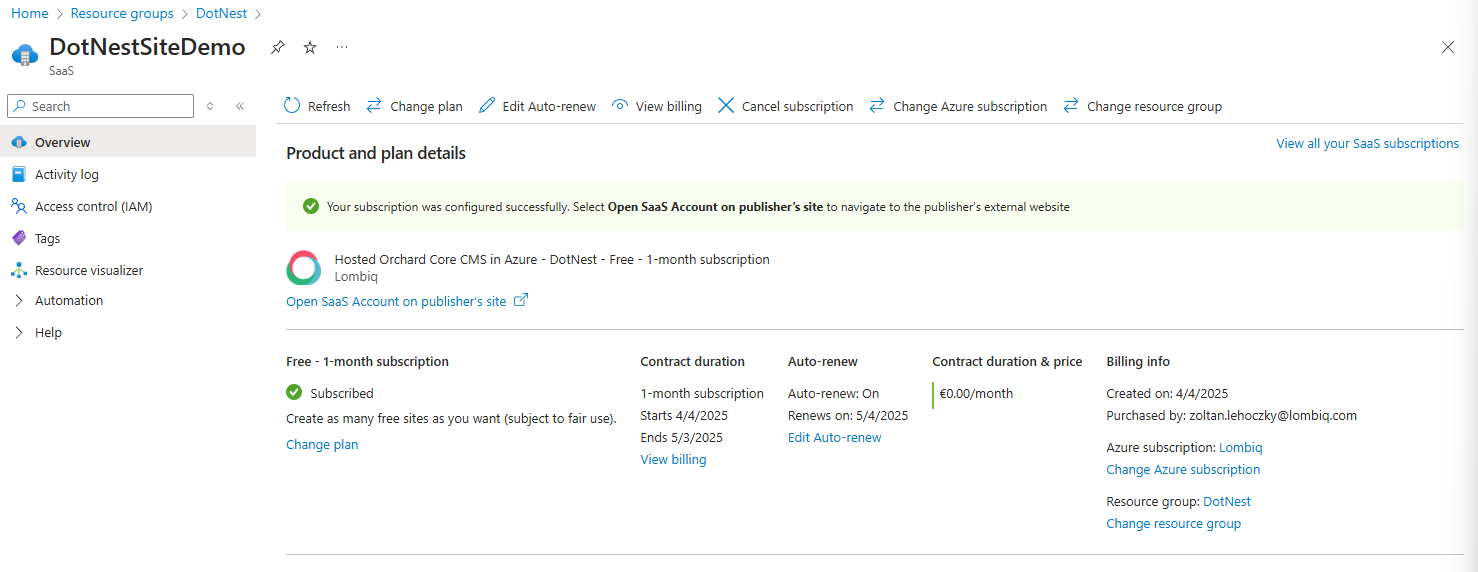Click the DotNest product logo
This screenshot has height=572, width=1478.
(303, 268)
